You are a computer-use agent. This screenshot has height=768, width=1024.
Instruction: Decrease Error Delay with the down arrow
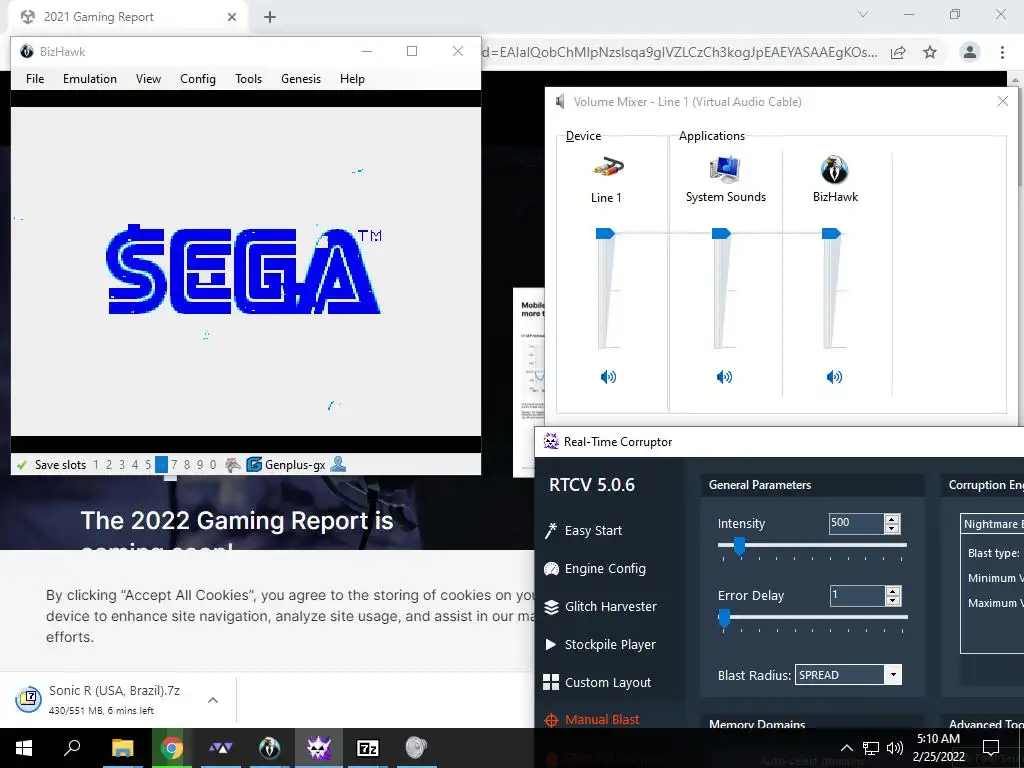pyautogui.click(x=892, y=600)
